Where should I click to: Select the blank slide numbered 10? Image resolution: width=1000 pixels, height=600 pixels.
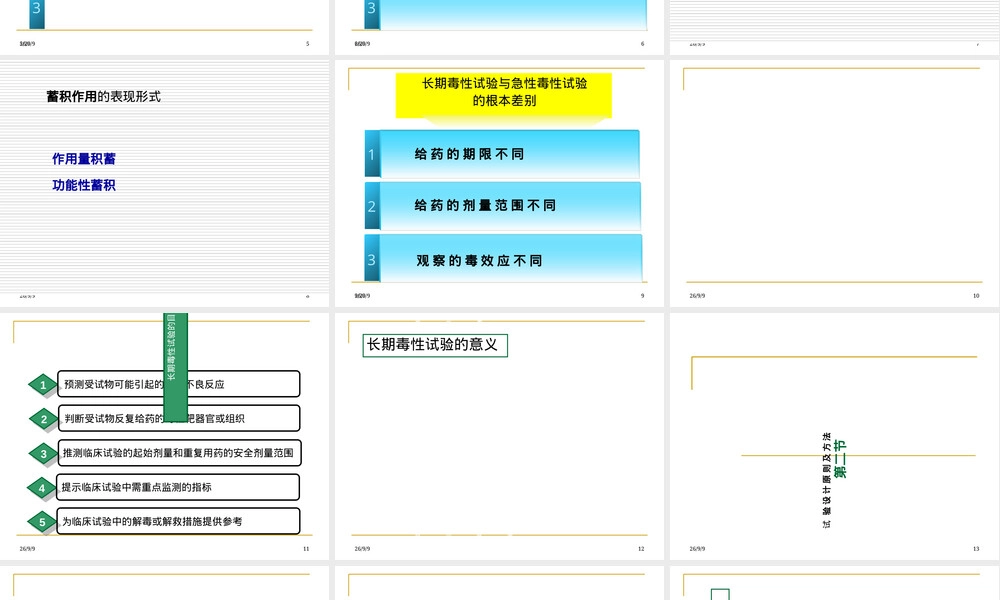pyautogui.click(x=832, y=183)
